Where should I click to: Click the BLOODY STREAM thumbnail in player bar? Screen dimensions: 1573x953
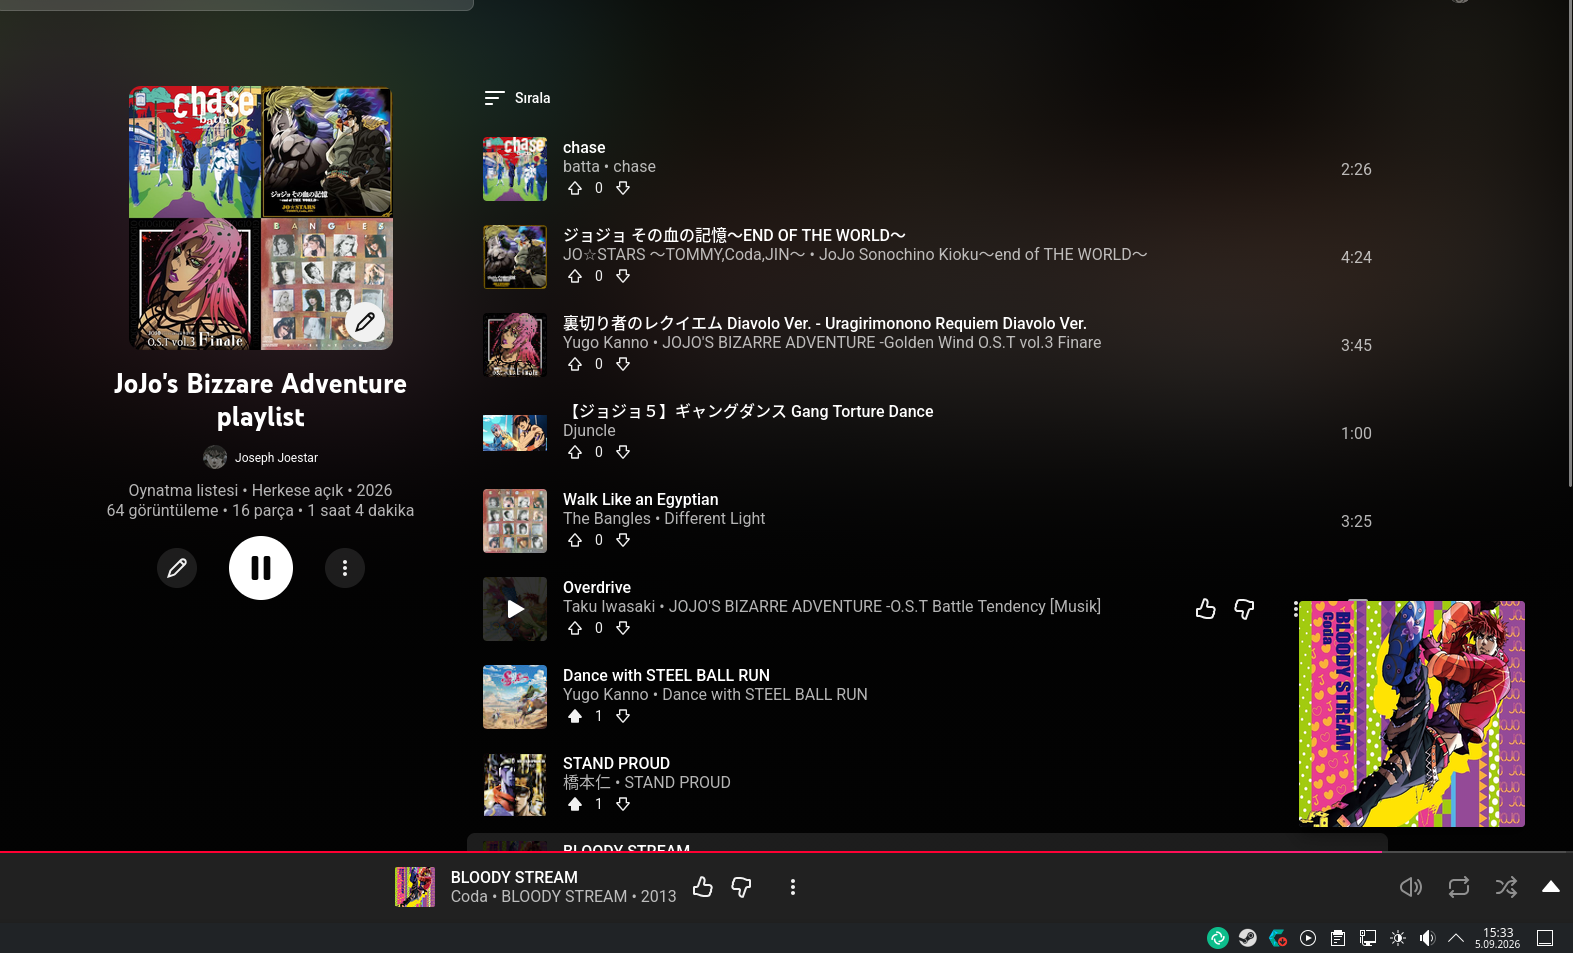(415, 887)
